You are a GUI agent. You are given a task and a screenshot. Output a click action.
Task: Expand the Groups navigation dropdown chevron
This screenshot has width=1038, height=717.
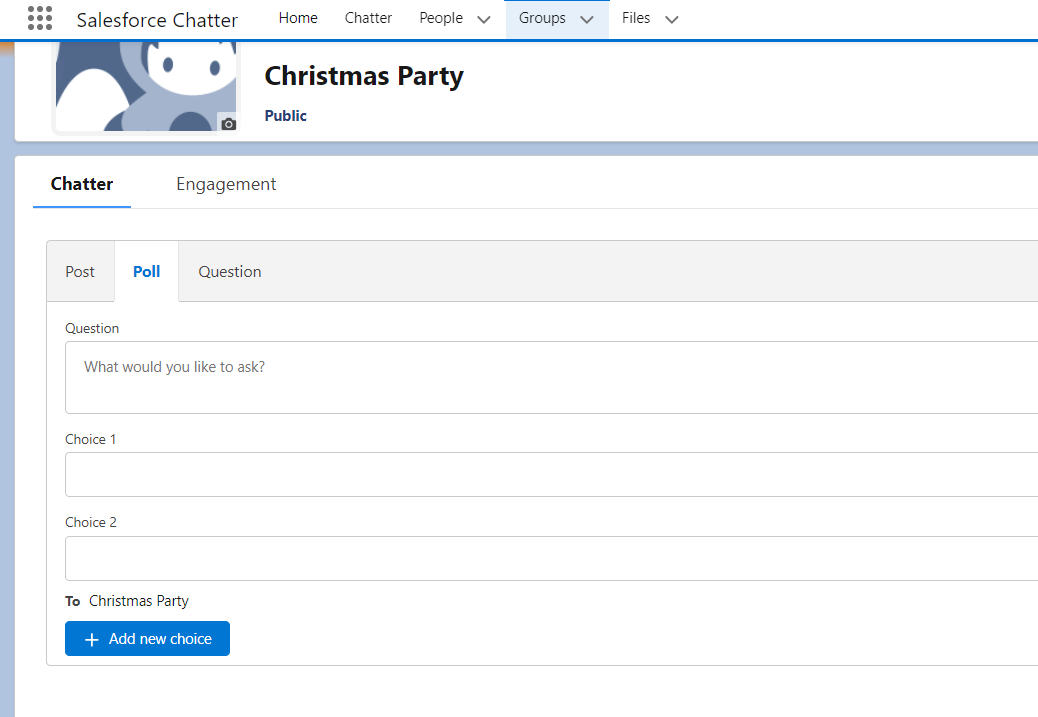(587, 19)
